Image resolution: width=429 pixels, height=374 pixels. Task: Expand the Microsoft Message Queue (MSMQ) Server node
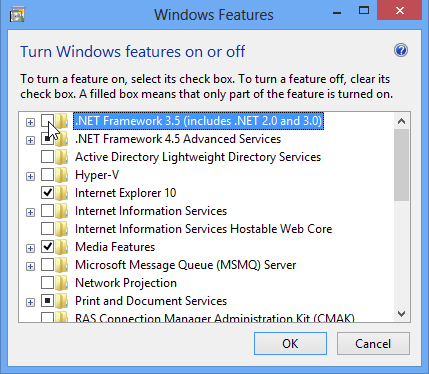click(x=30, y=266)
